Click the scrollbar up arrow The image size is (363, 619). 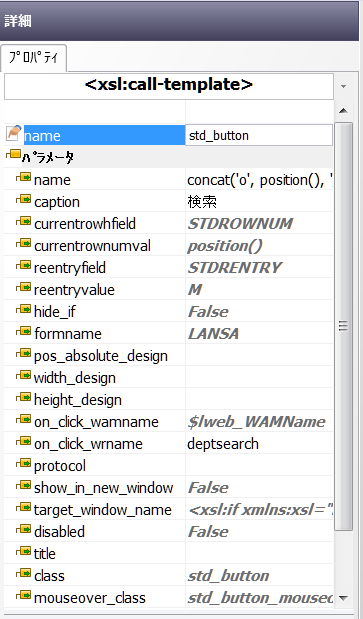[344, 111]
